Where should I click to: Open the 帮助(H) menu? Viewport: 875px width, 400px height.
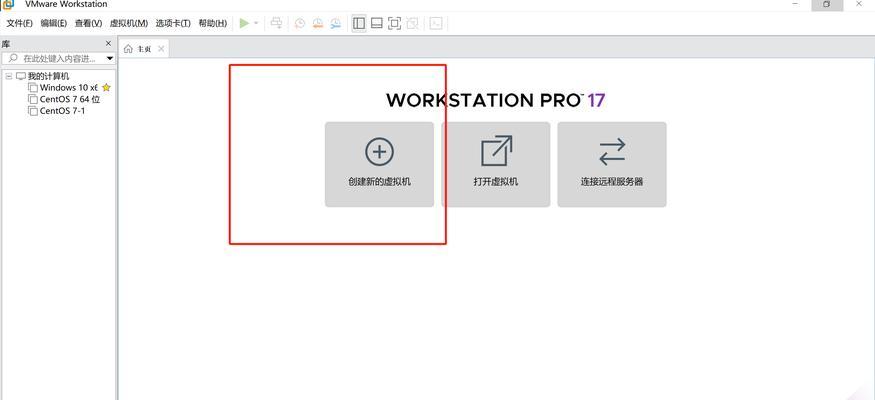point(213,23)
